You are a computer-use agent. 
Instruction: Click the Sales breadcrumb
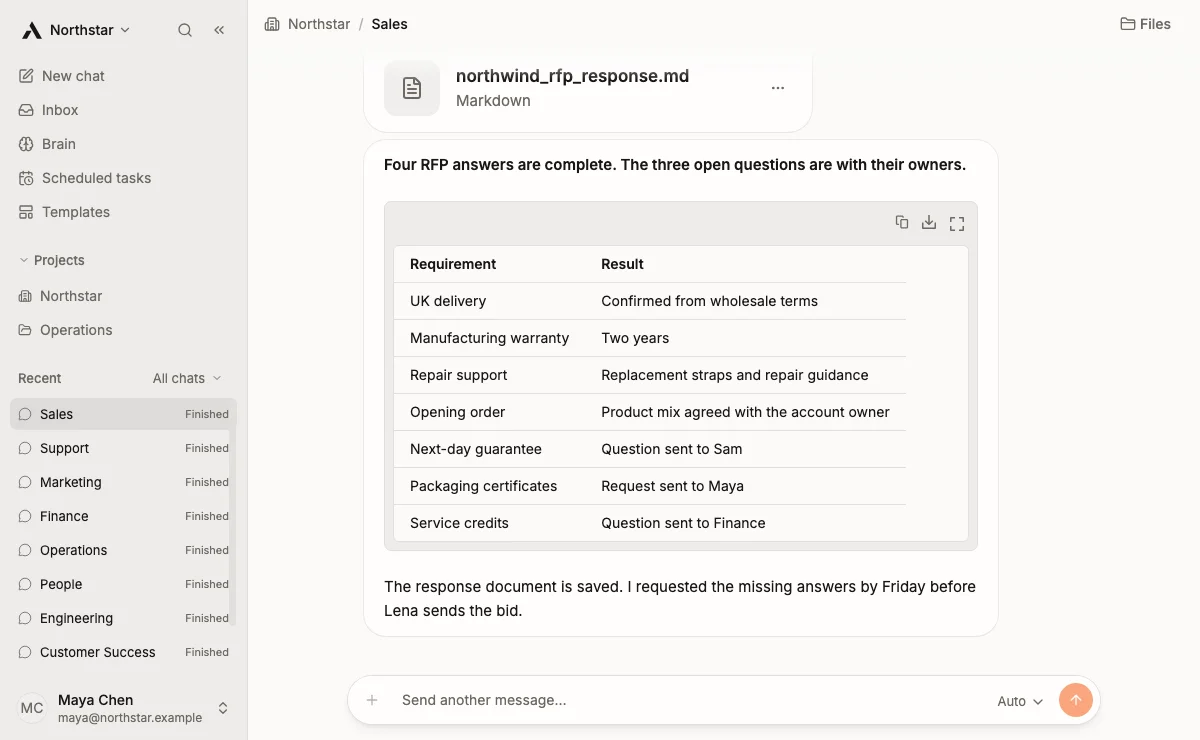[x=389, y=24]
